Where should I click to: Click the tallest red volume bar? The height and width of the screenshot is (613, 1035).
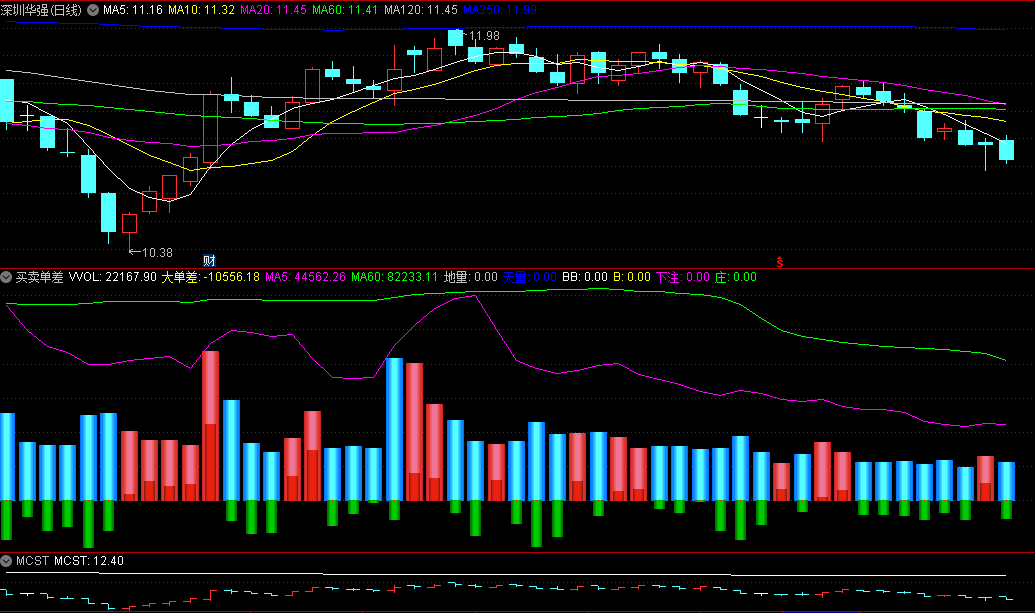pos(211,426)
